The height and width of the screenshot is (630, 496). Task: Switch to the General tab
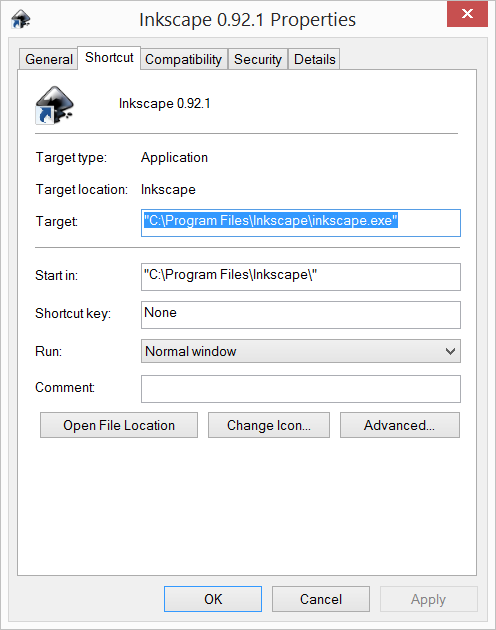[x=49, y=59]
